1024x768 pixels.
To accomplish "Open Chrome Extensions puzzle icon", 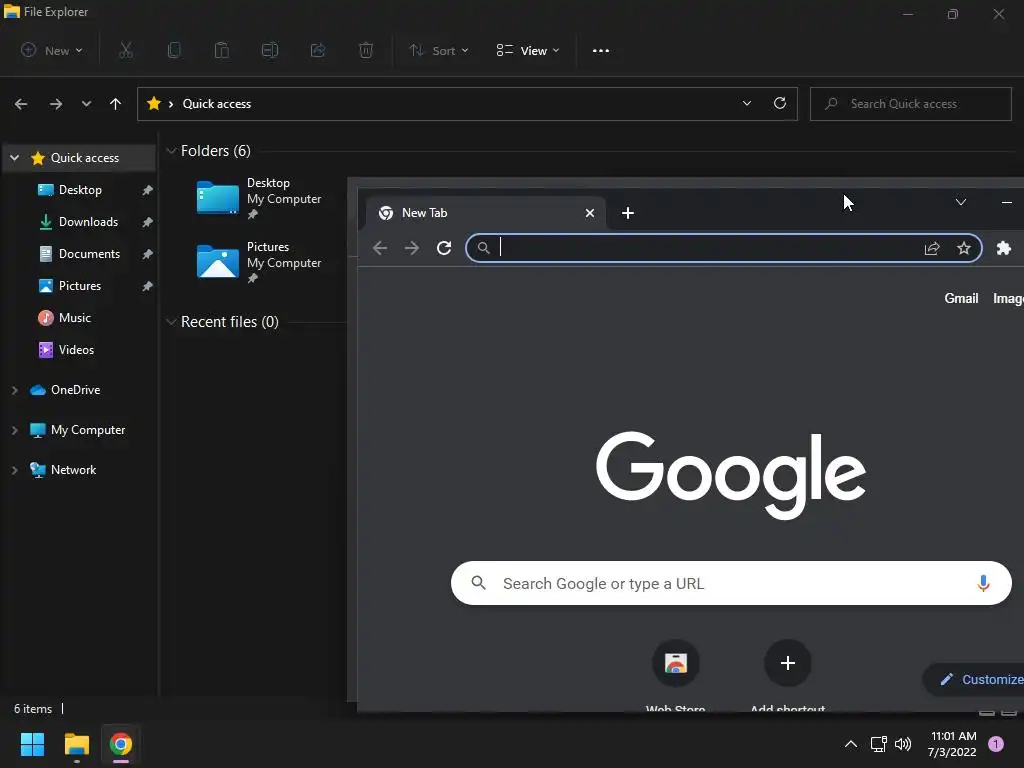I will [x=1004, y=248].
